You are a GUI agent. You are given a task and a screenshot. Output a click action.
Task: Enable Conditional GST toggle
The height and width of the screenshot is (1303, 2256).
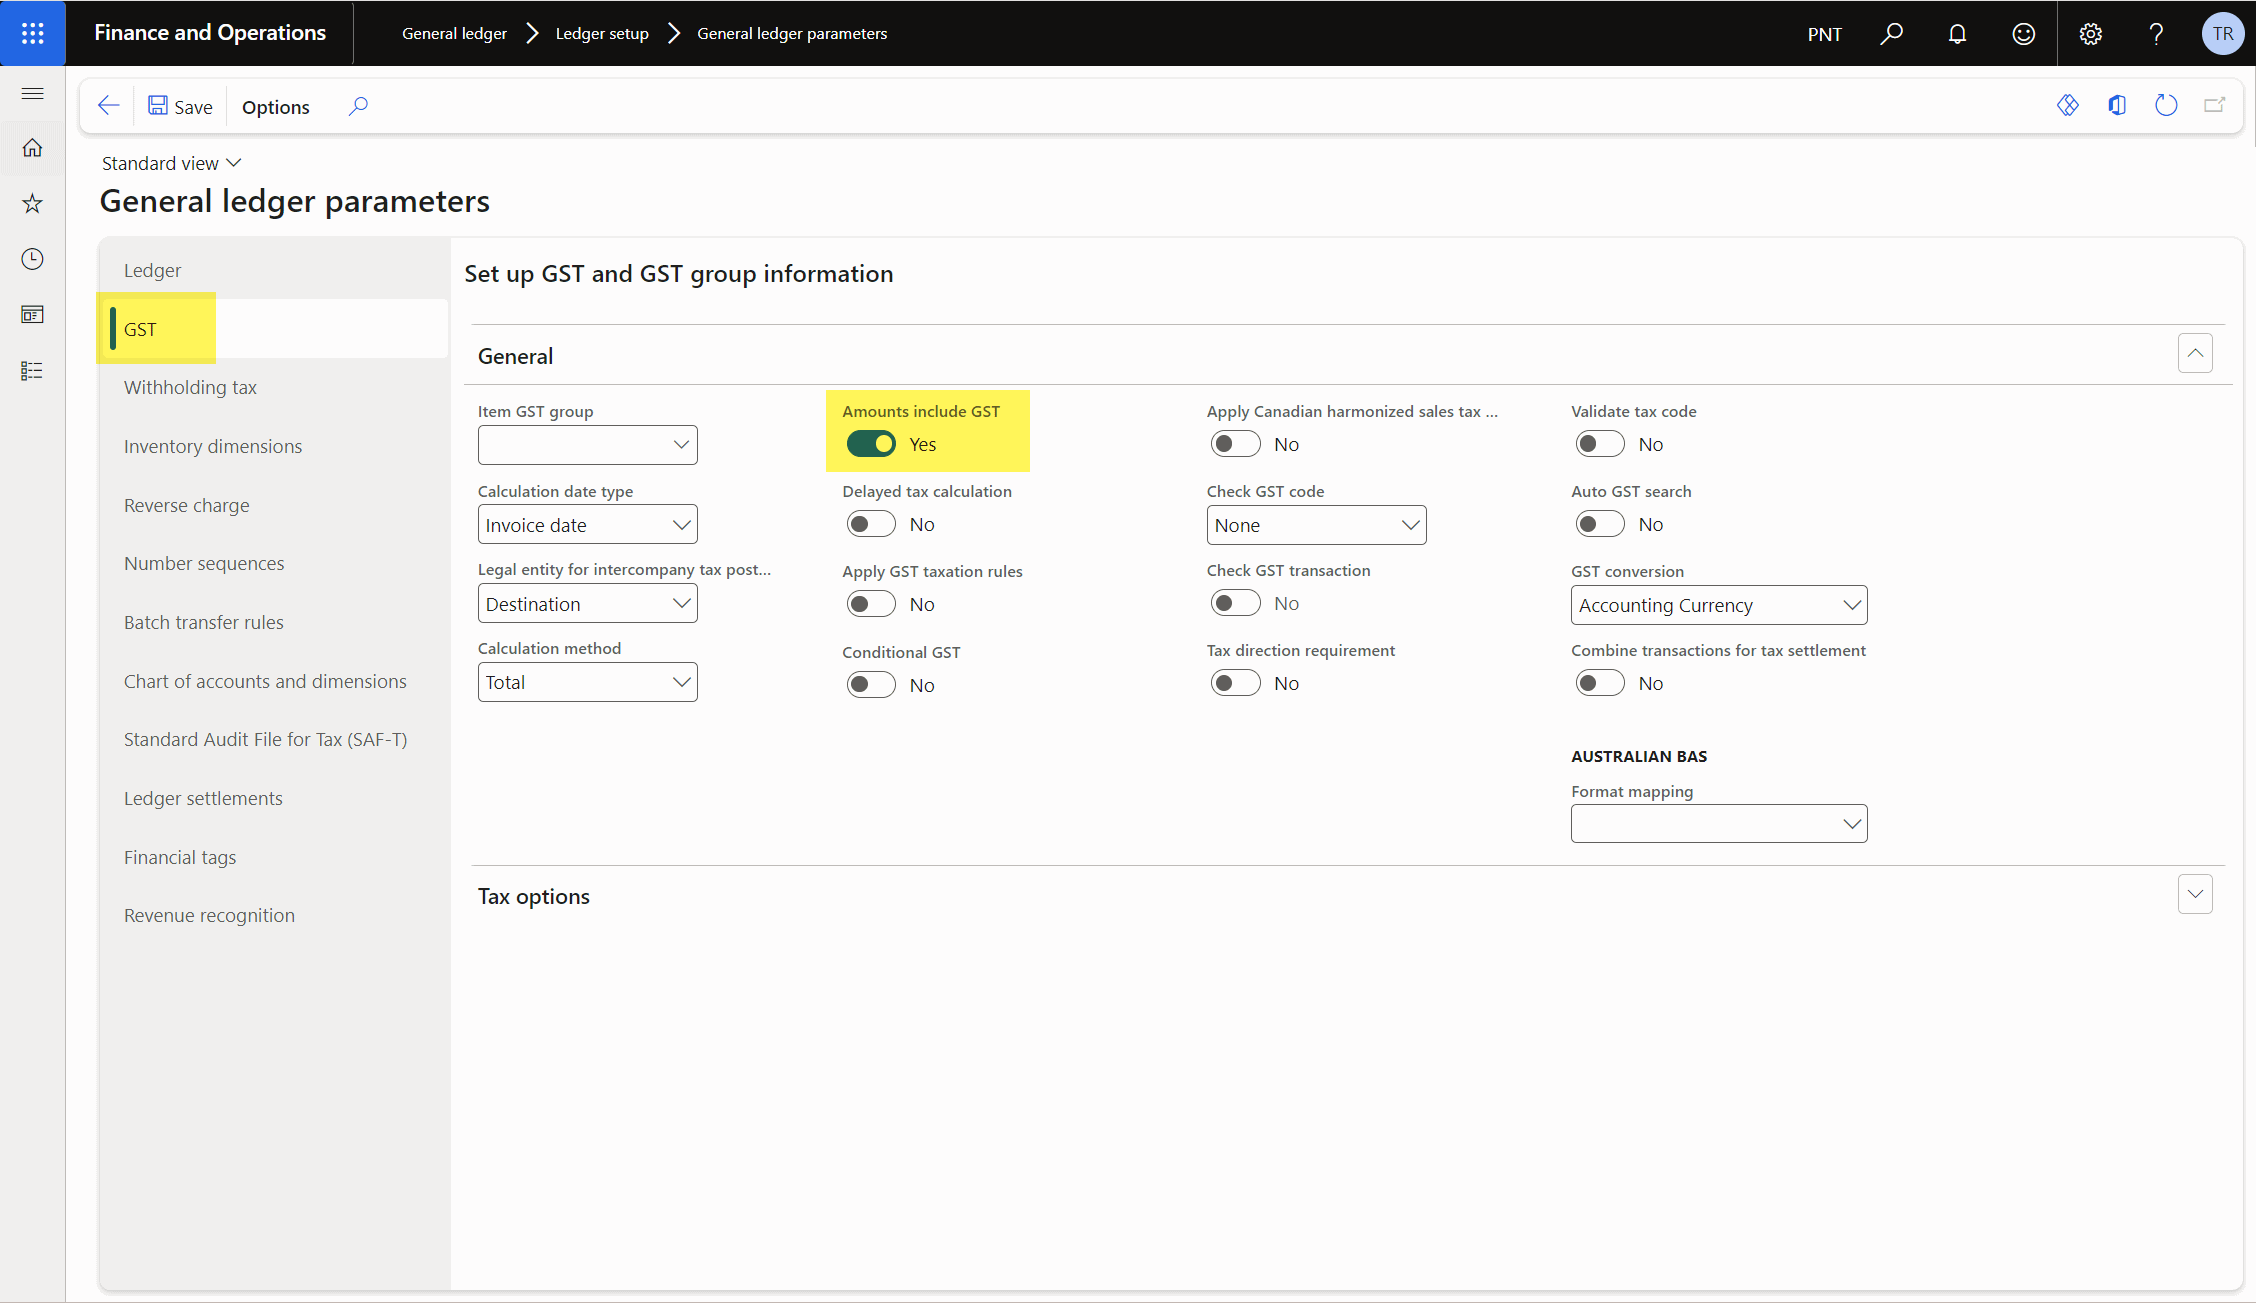click(x=871, y=685)
